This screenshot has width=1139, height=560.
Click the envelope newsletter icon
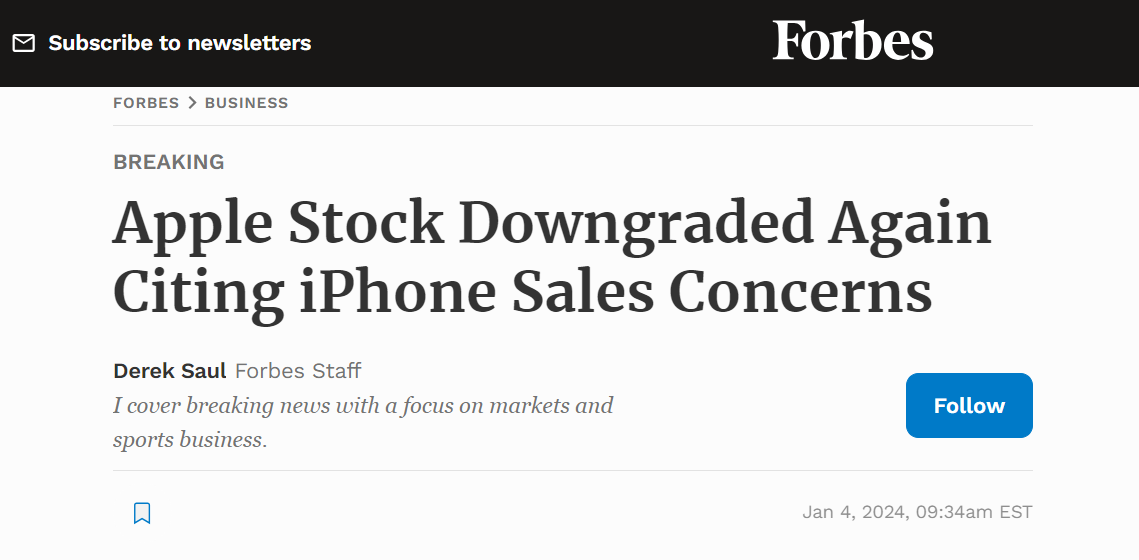tap(23, 43)
